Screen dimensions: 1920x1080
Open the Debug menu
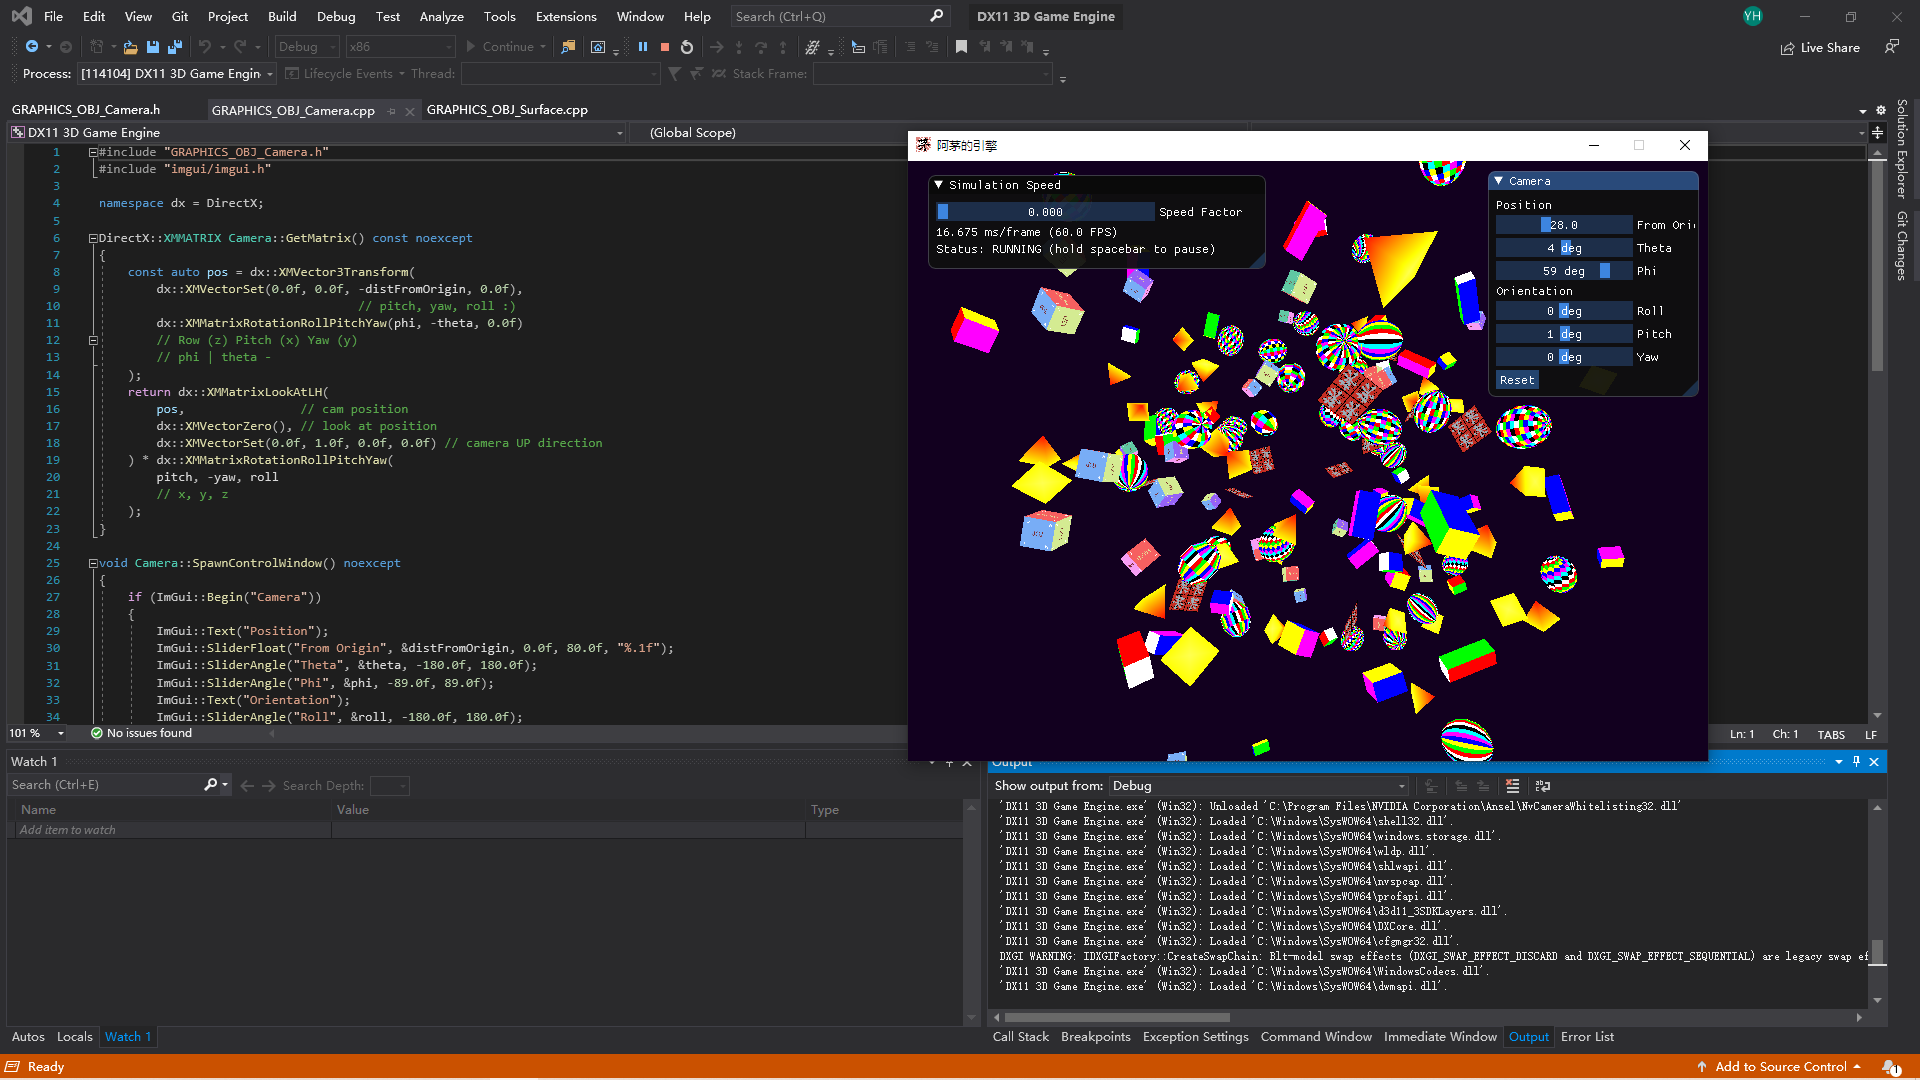point(336,16)
